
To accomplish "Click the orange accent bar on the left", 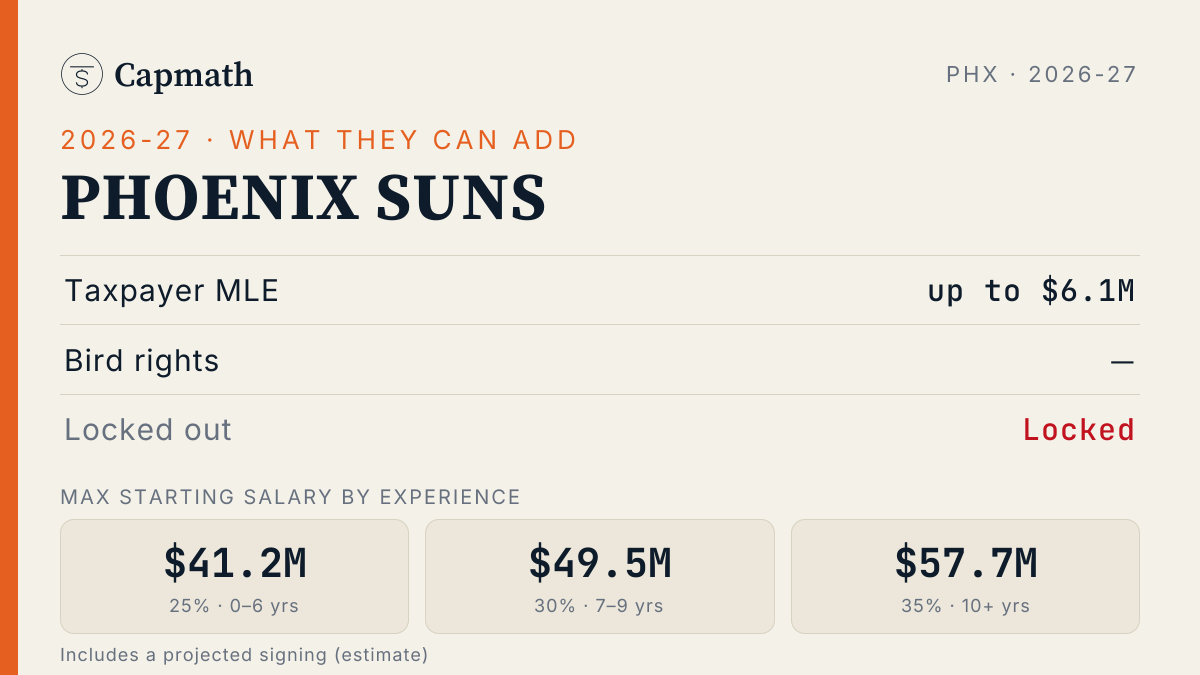I will pyautogui.click(x=9, y=337).
